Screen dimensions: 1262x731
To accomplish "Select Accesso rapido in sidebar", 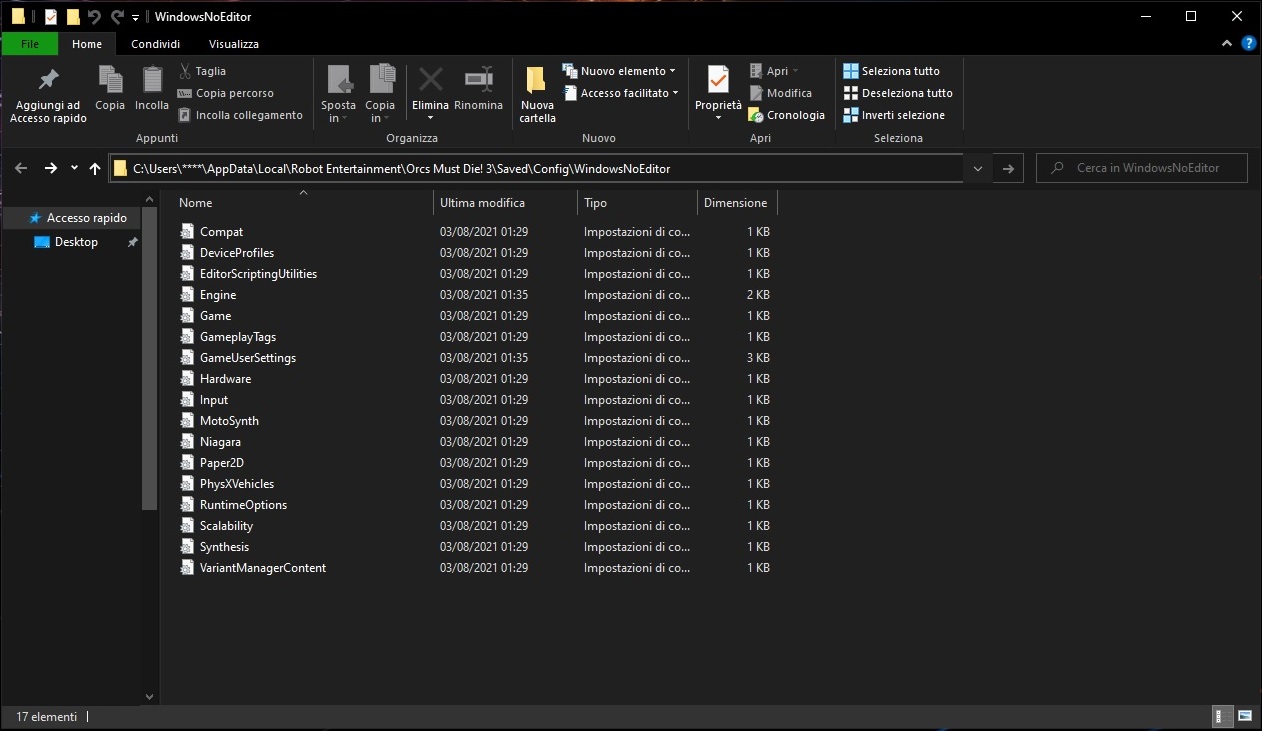I will pos(78,218).
